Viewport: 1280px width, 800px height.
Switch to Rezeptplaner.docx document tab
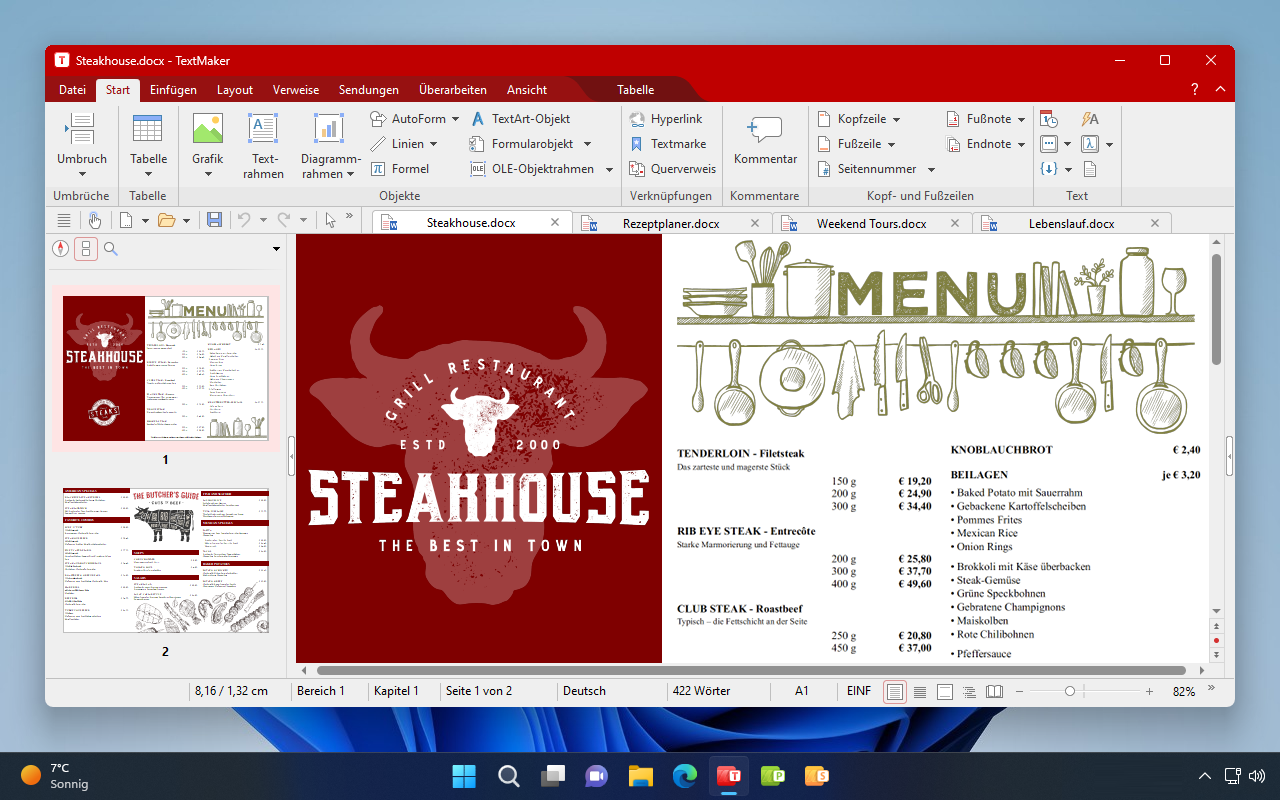pyautogui.click(x=671, y=223)
